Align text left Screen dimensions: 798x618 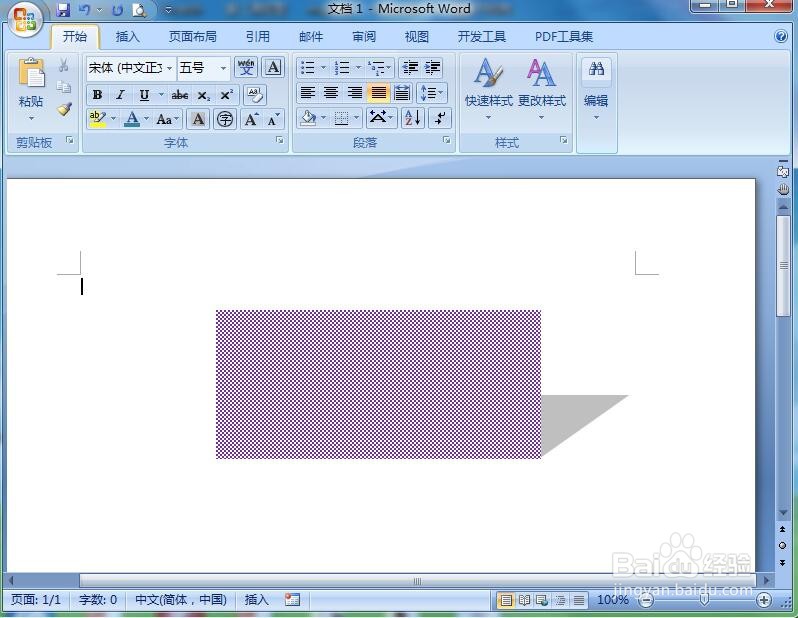307,93
